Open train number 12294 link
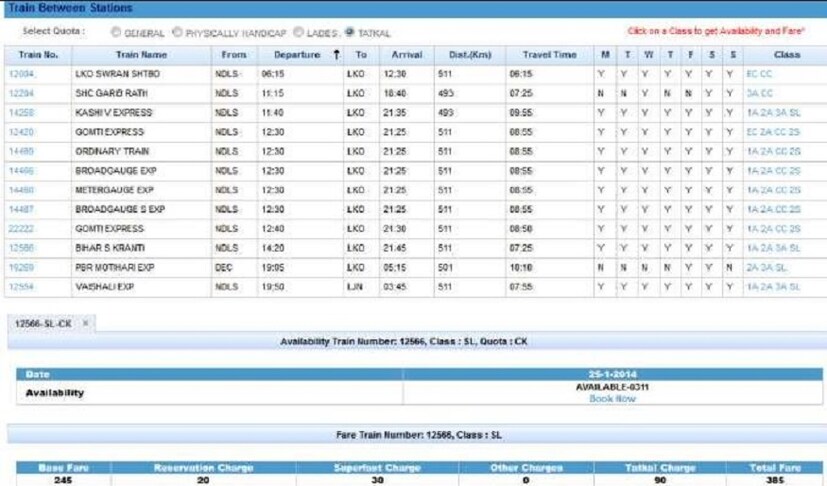 (x=20, y=93)
